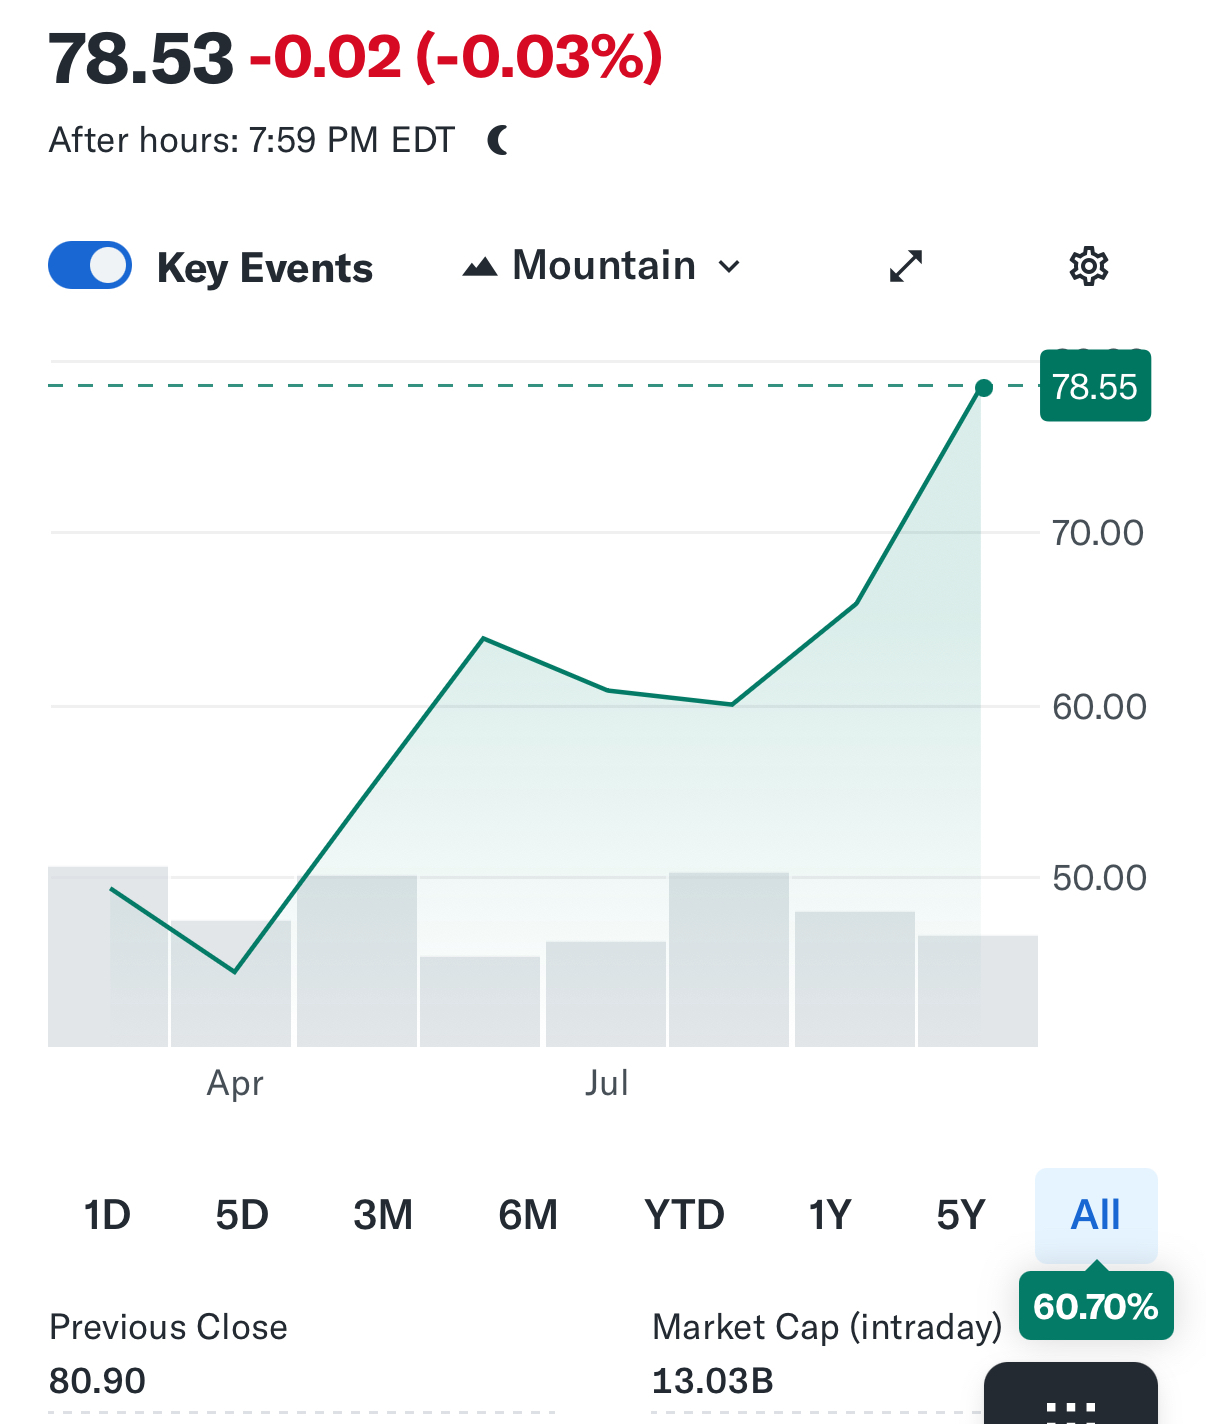Switch to 3M range
Screen dimensions: 1206x1424
coord(383,1215)
